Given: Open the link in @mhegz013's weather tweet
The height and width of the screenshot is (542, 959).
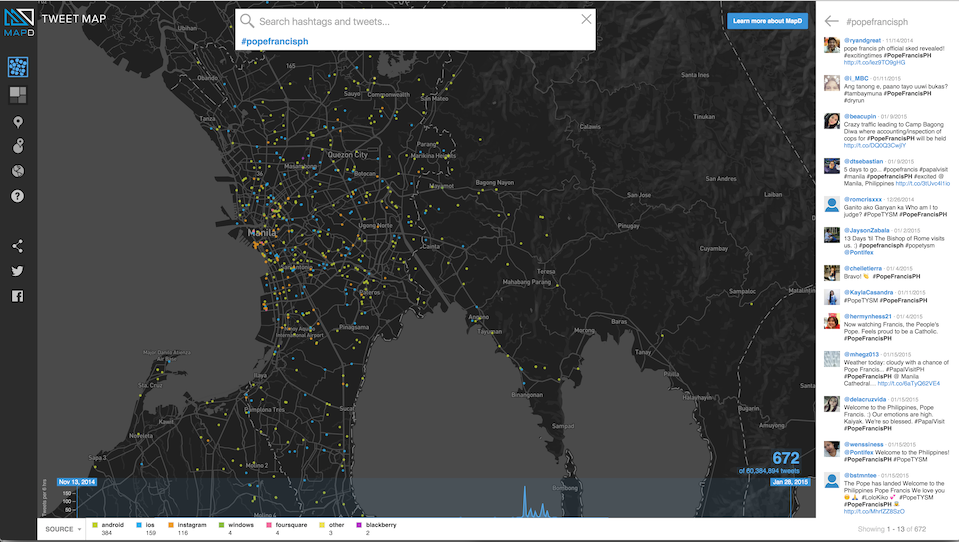Looking at the screenshot, I should point(909,384).
